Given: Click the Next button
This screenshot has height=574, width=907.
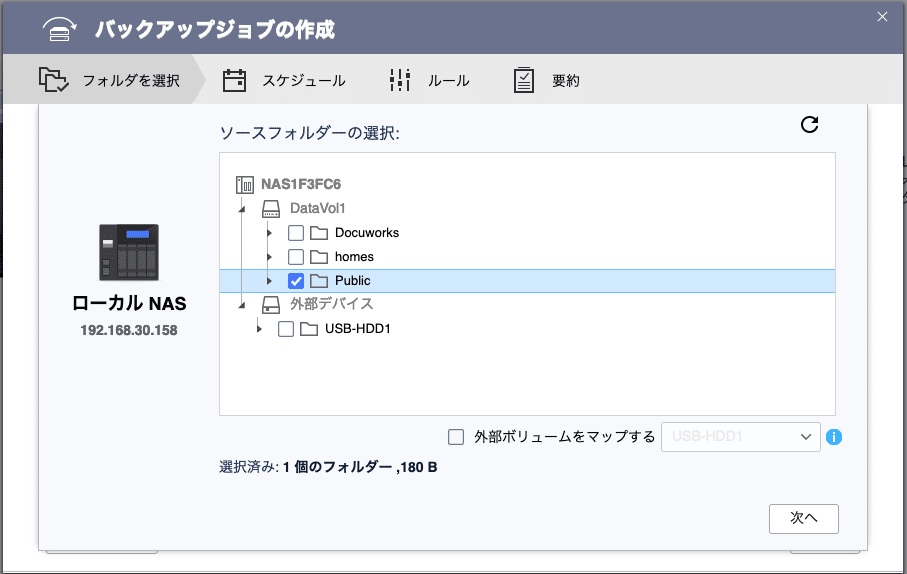Looking at the screenshot, I should click(x=803, y=518).
